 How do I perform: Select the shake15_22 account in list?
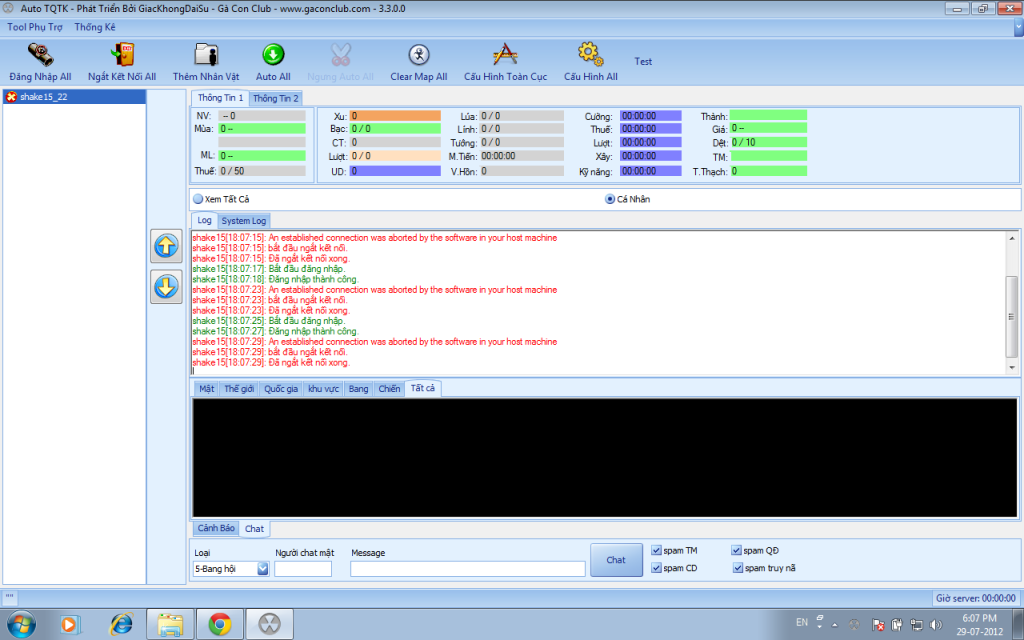(x=74, y=97)
